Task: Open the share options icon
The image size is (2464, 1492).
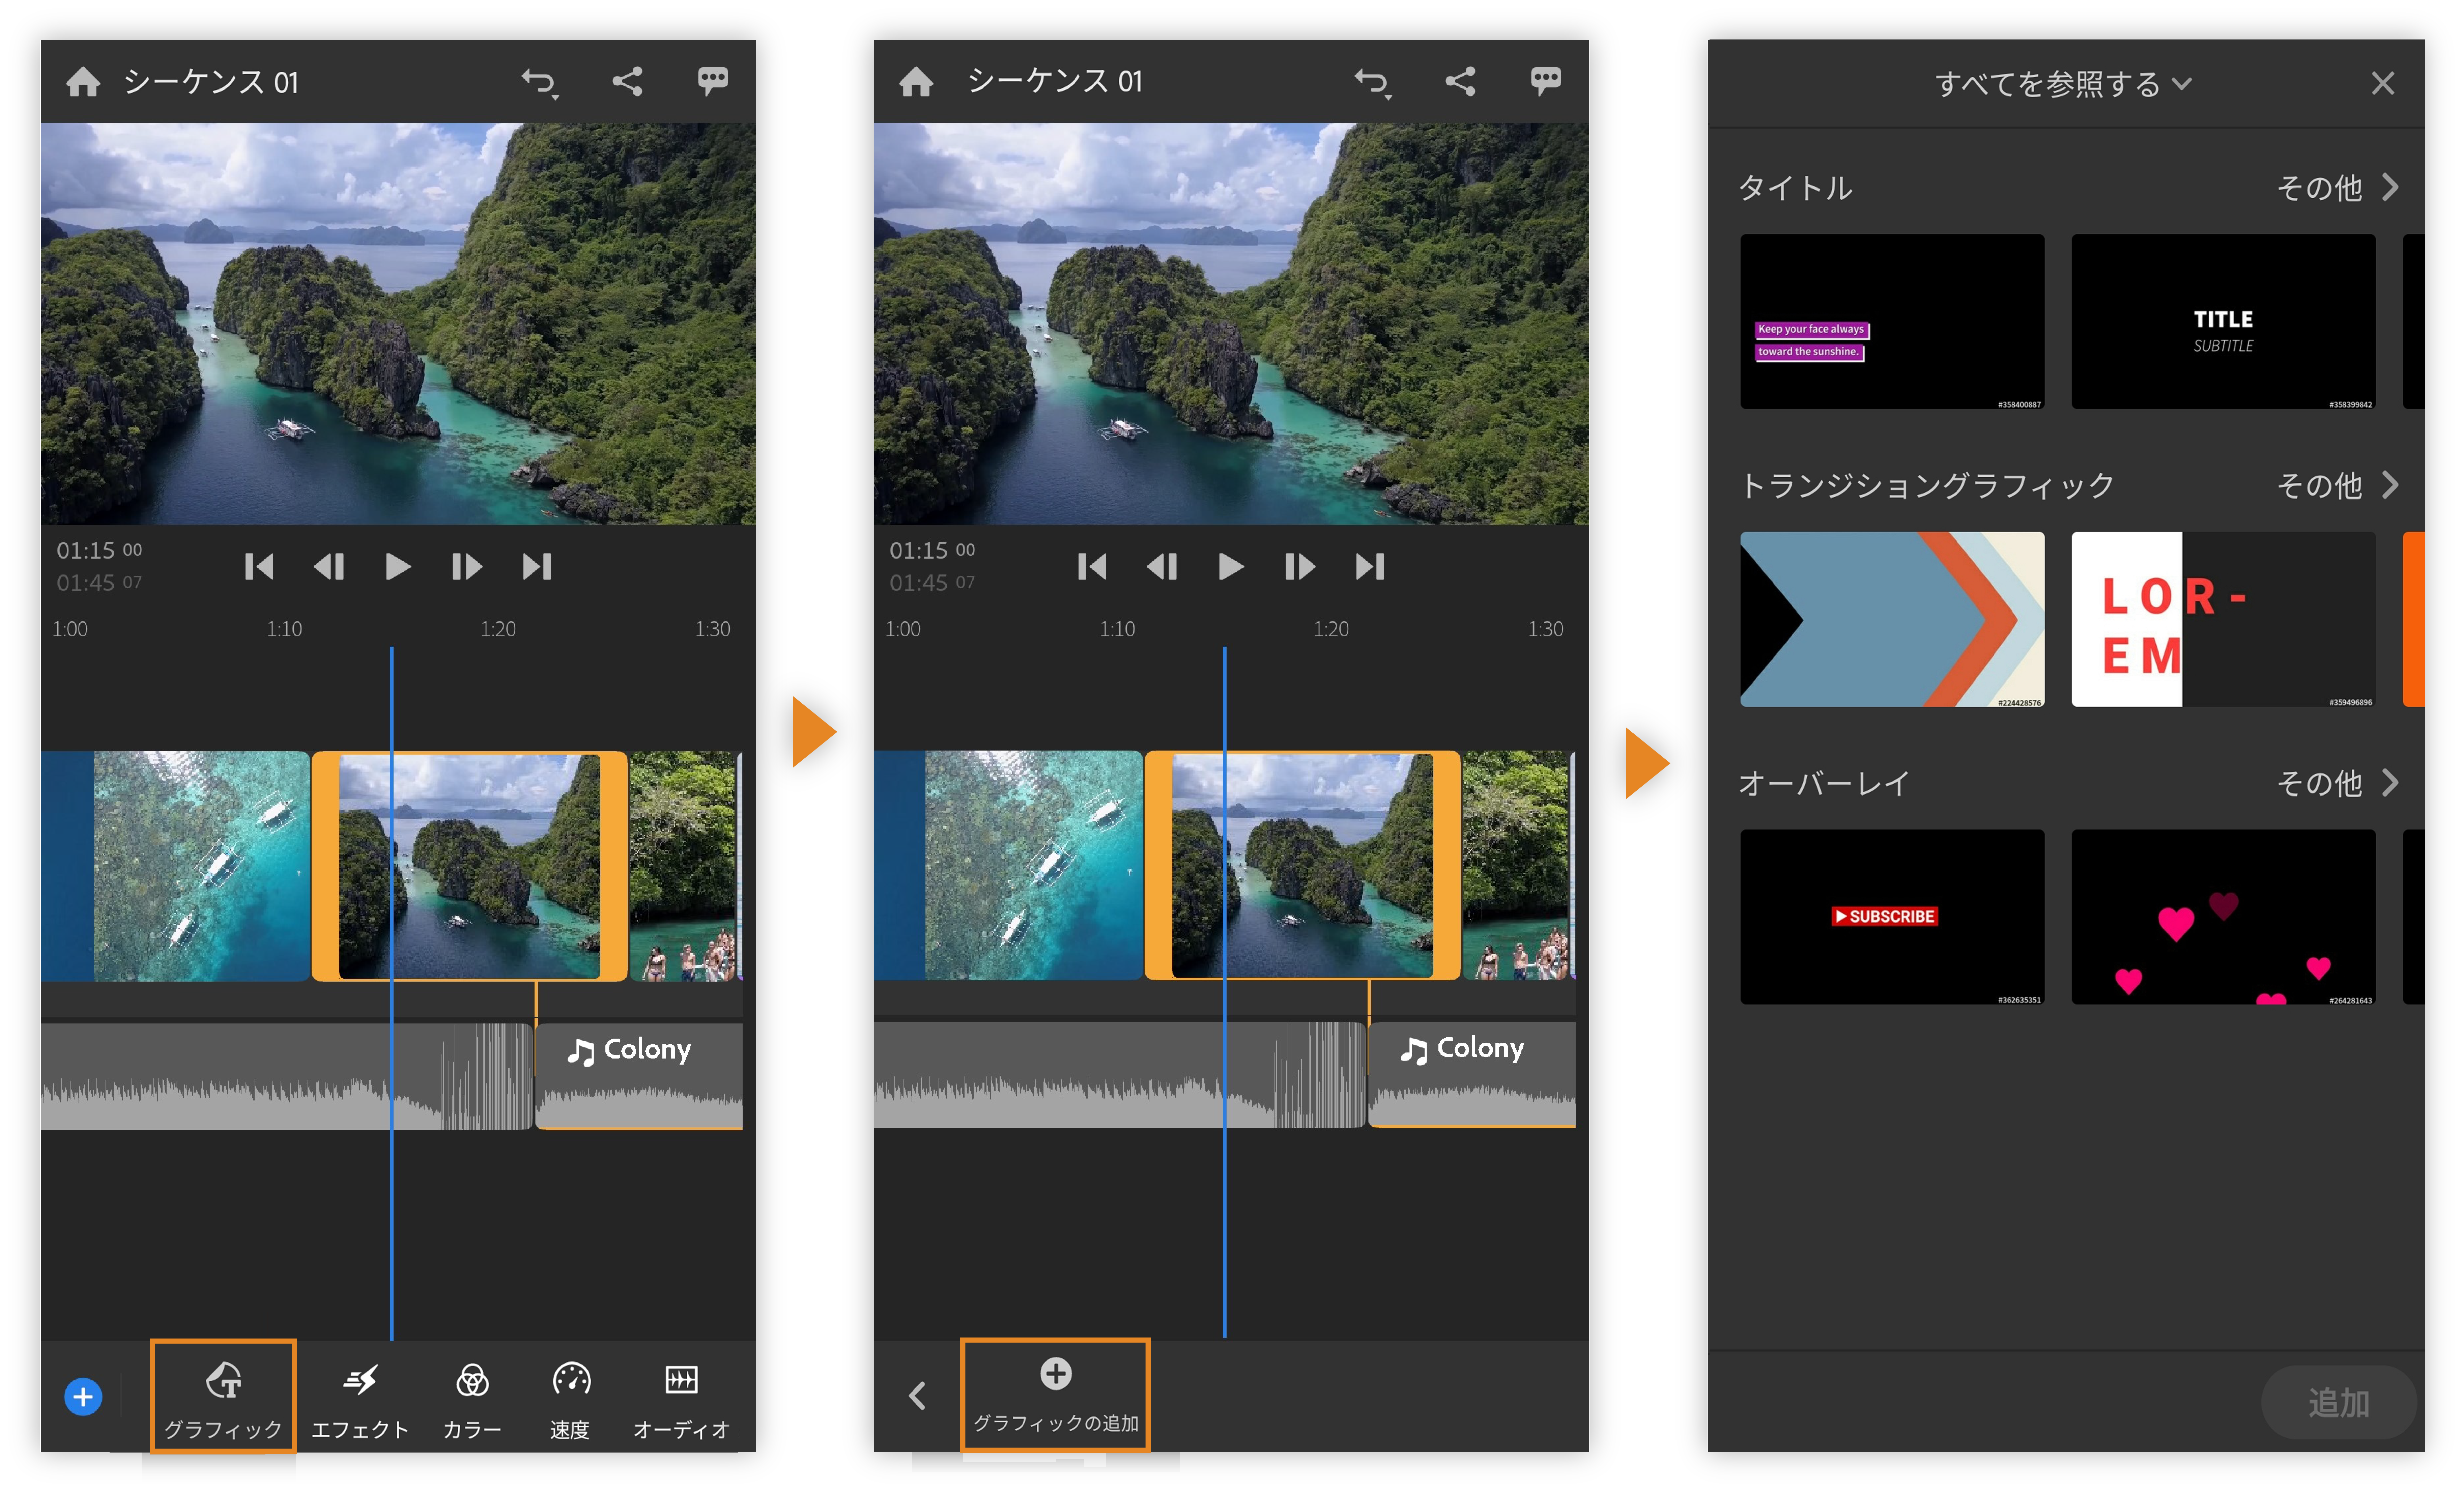Action: [628, 81]
